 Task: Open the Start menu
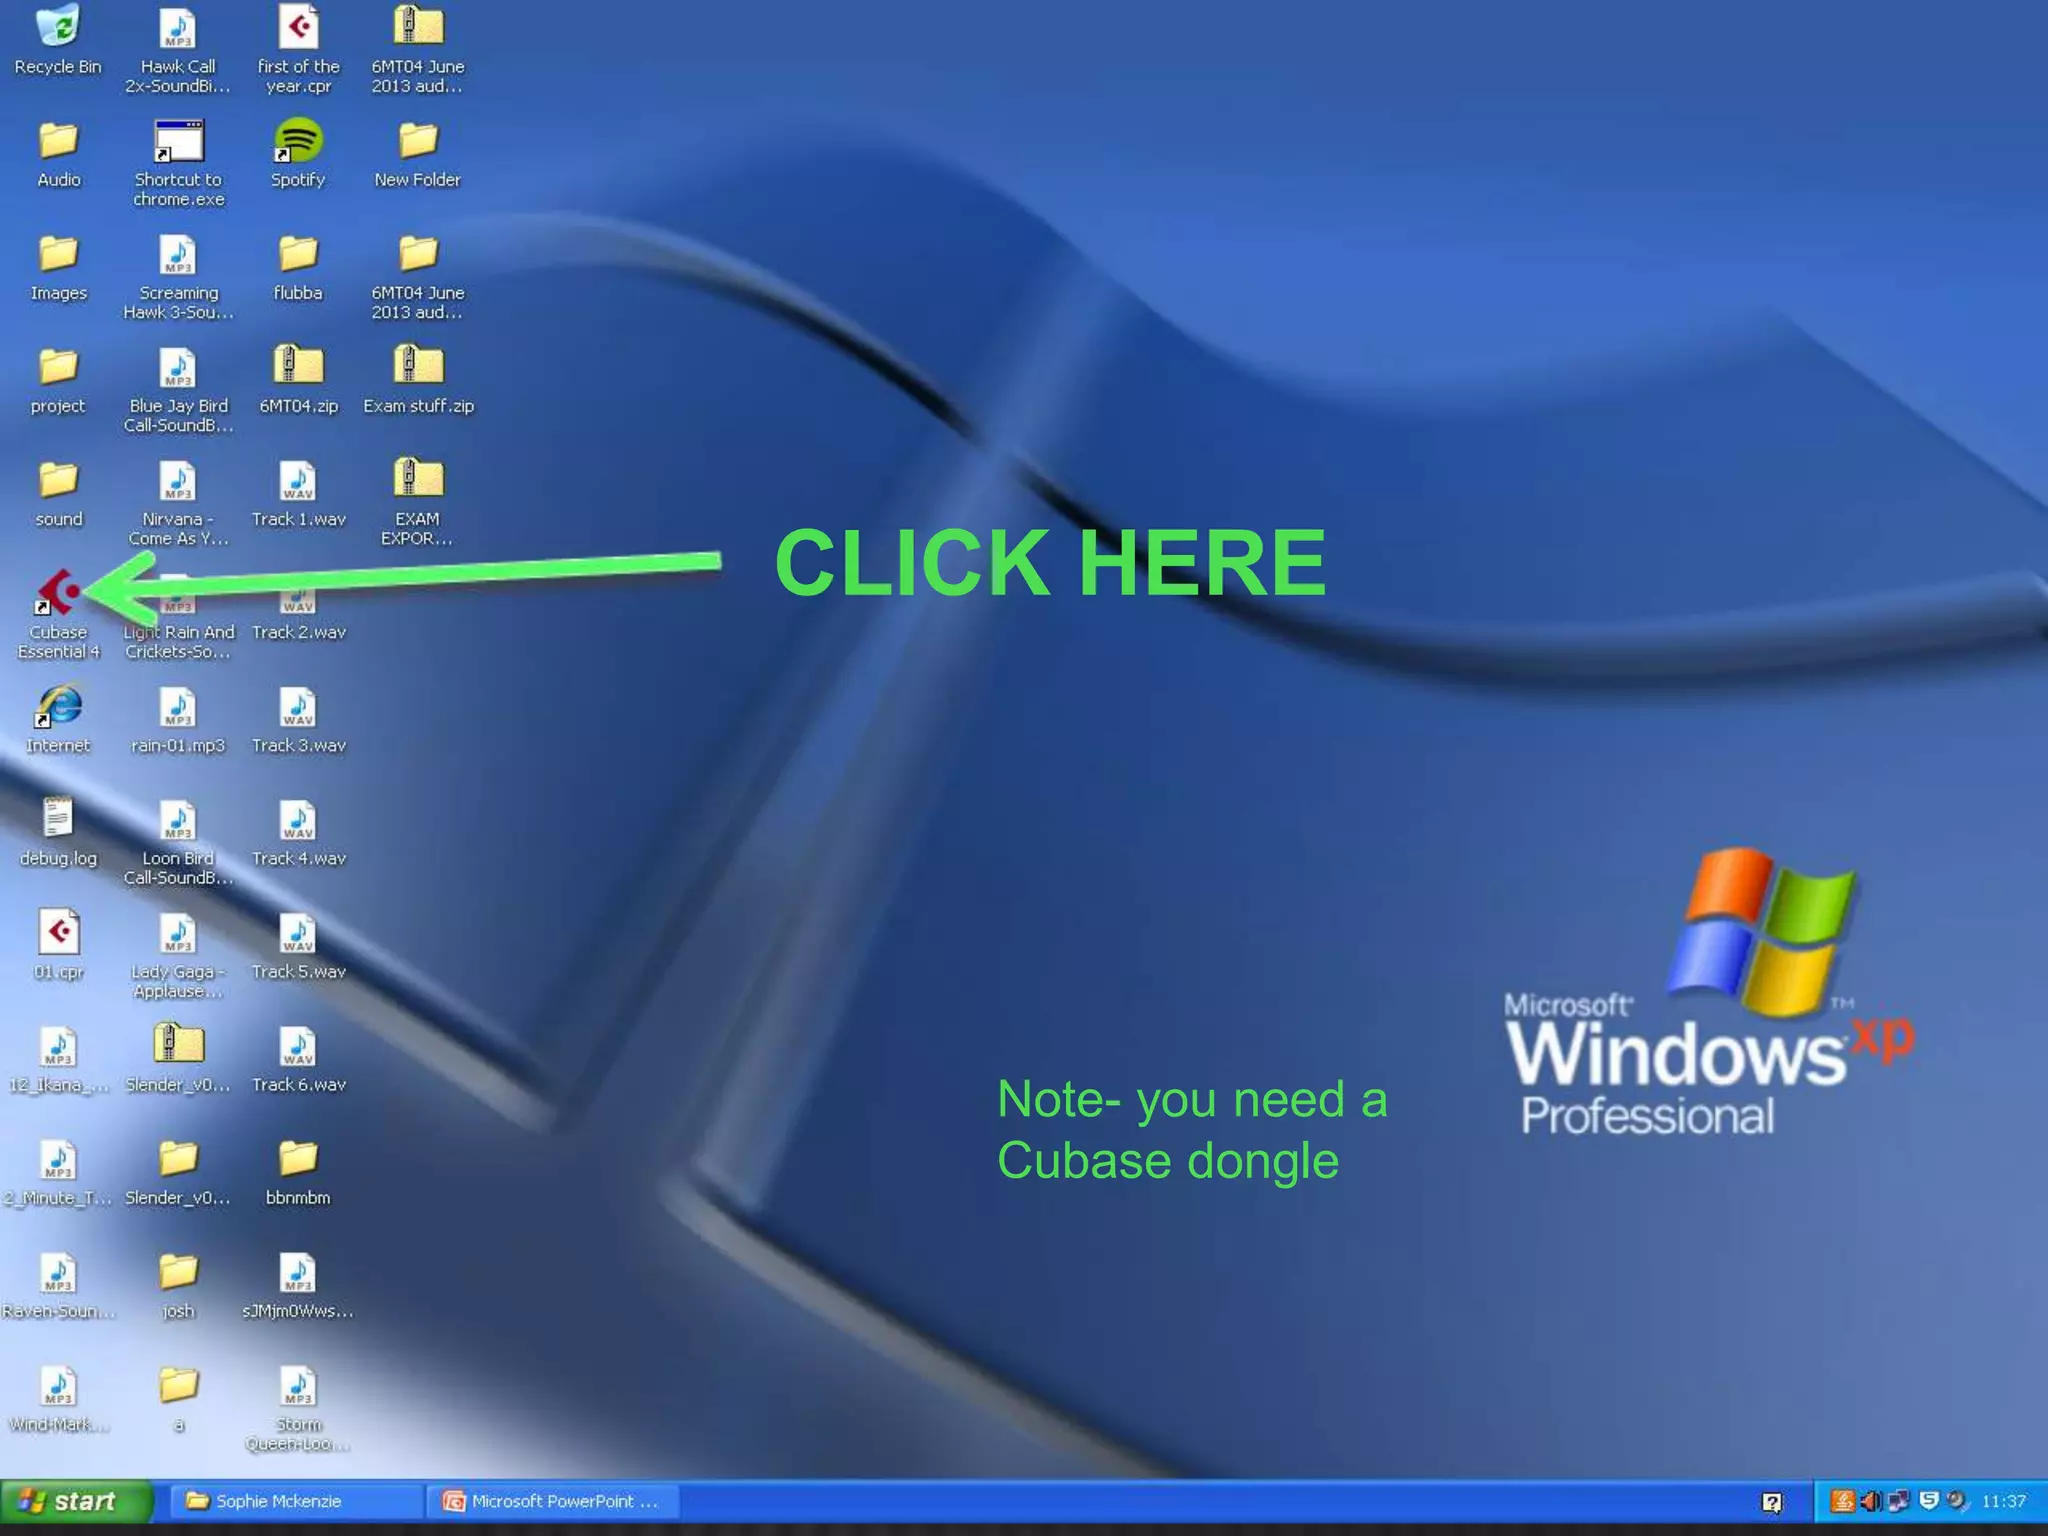pyautogui.click(x=76, y=1501)
